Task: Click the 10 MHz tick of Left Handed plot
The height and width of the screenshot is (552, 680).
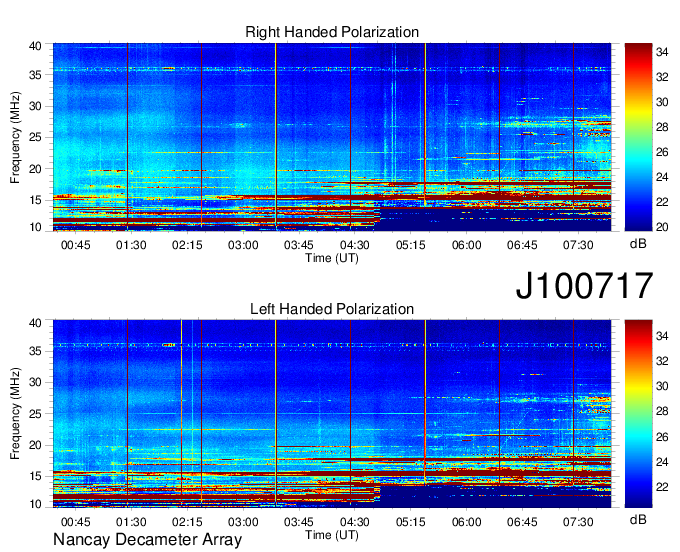Action: [35, 504]
